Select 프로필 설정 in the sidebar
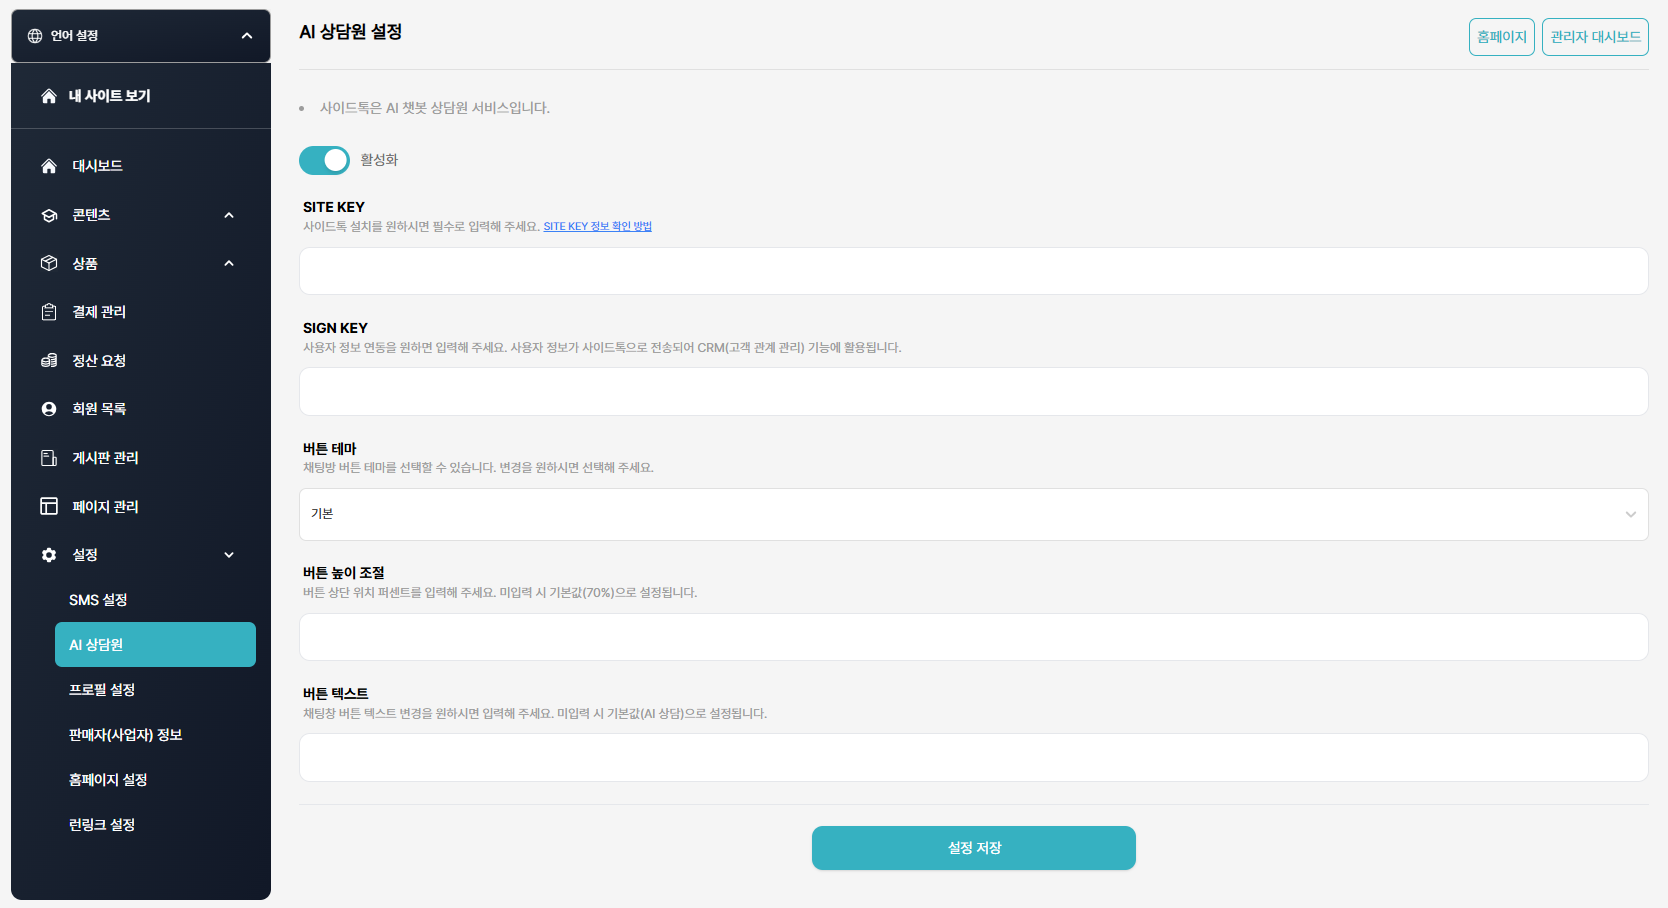This screenshot has height=908, width=1668. [x=102, y=690]
